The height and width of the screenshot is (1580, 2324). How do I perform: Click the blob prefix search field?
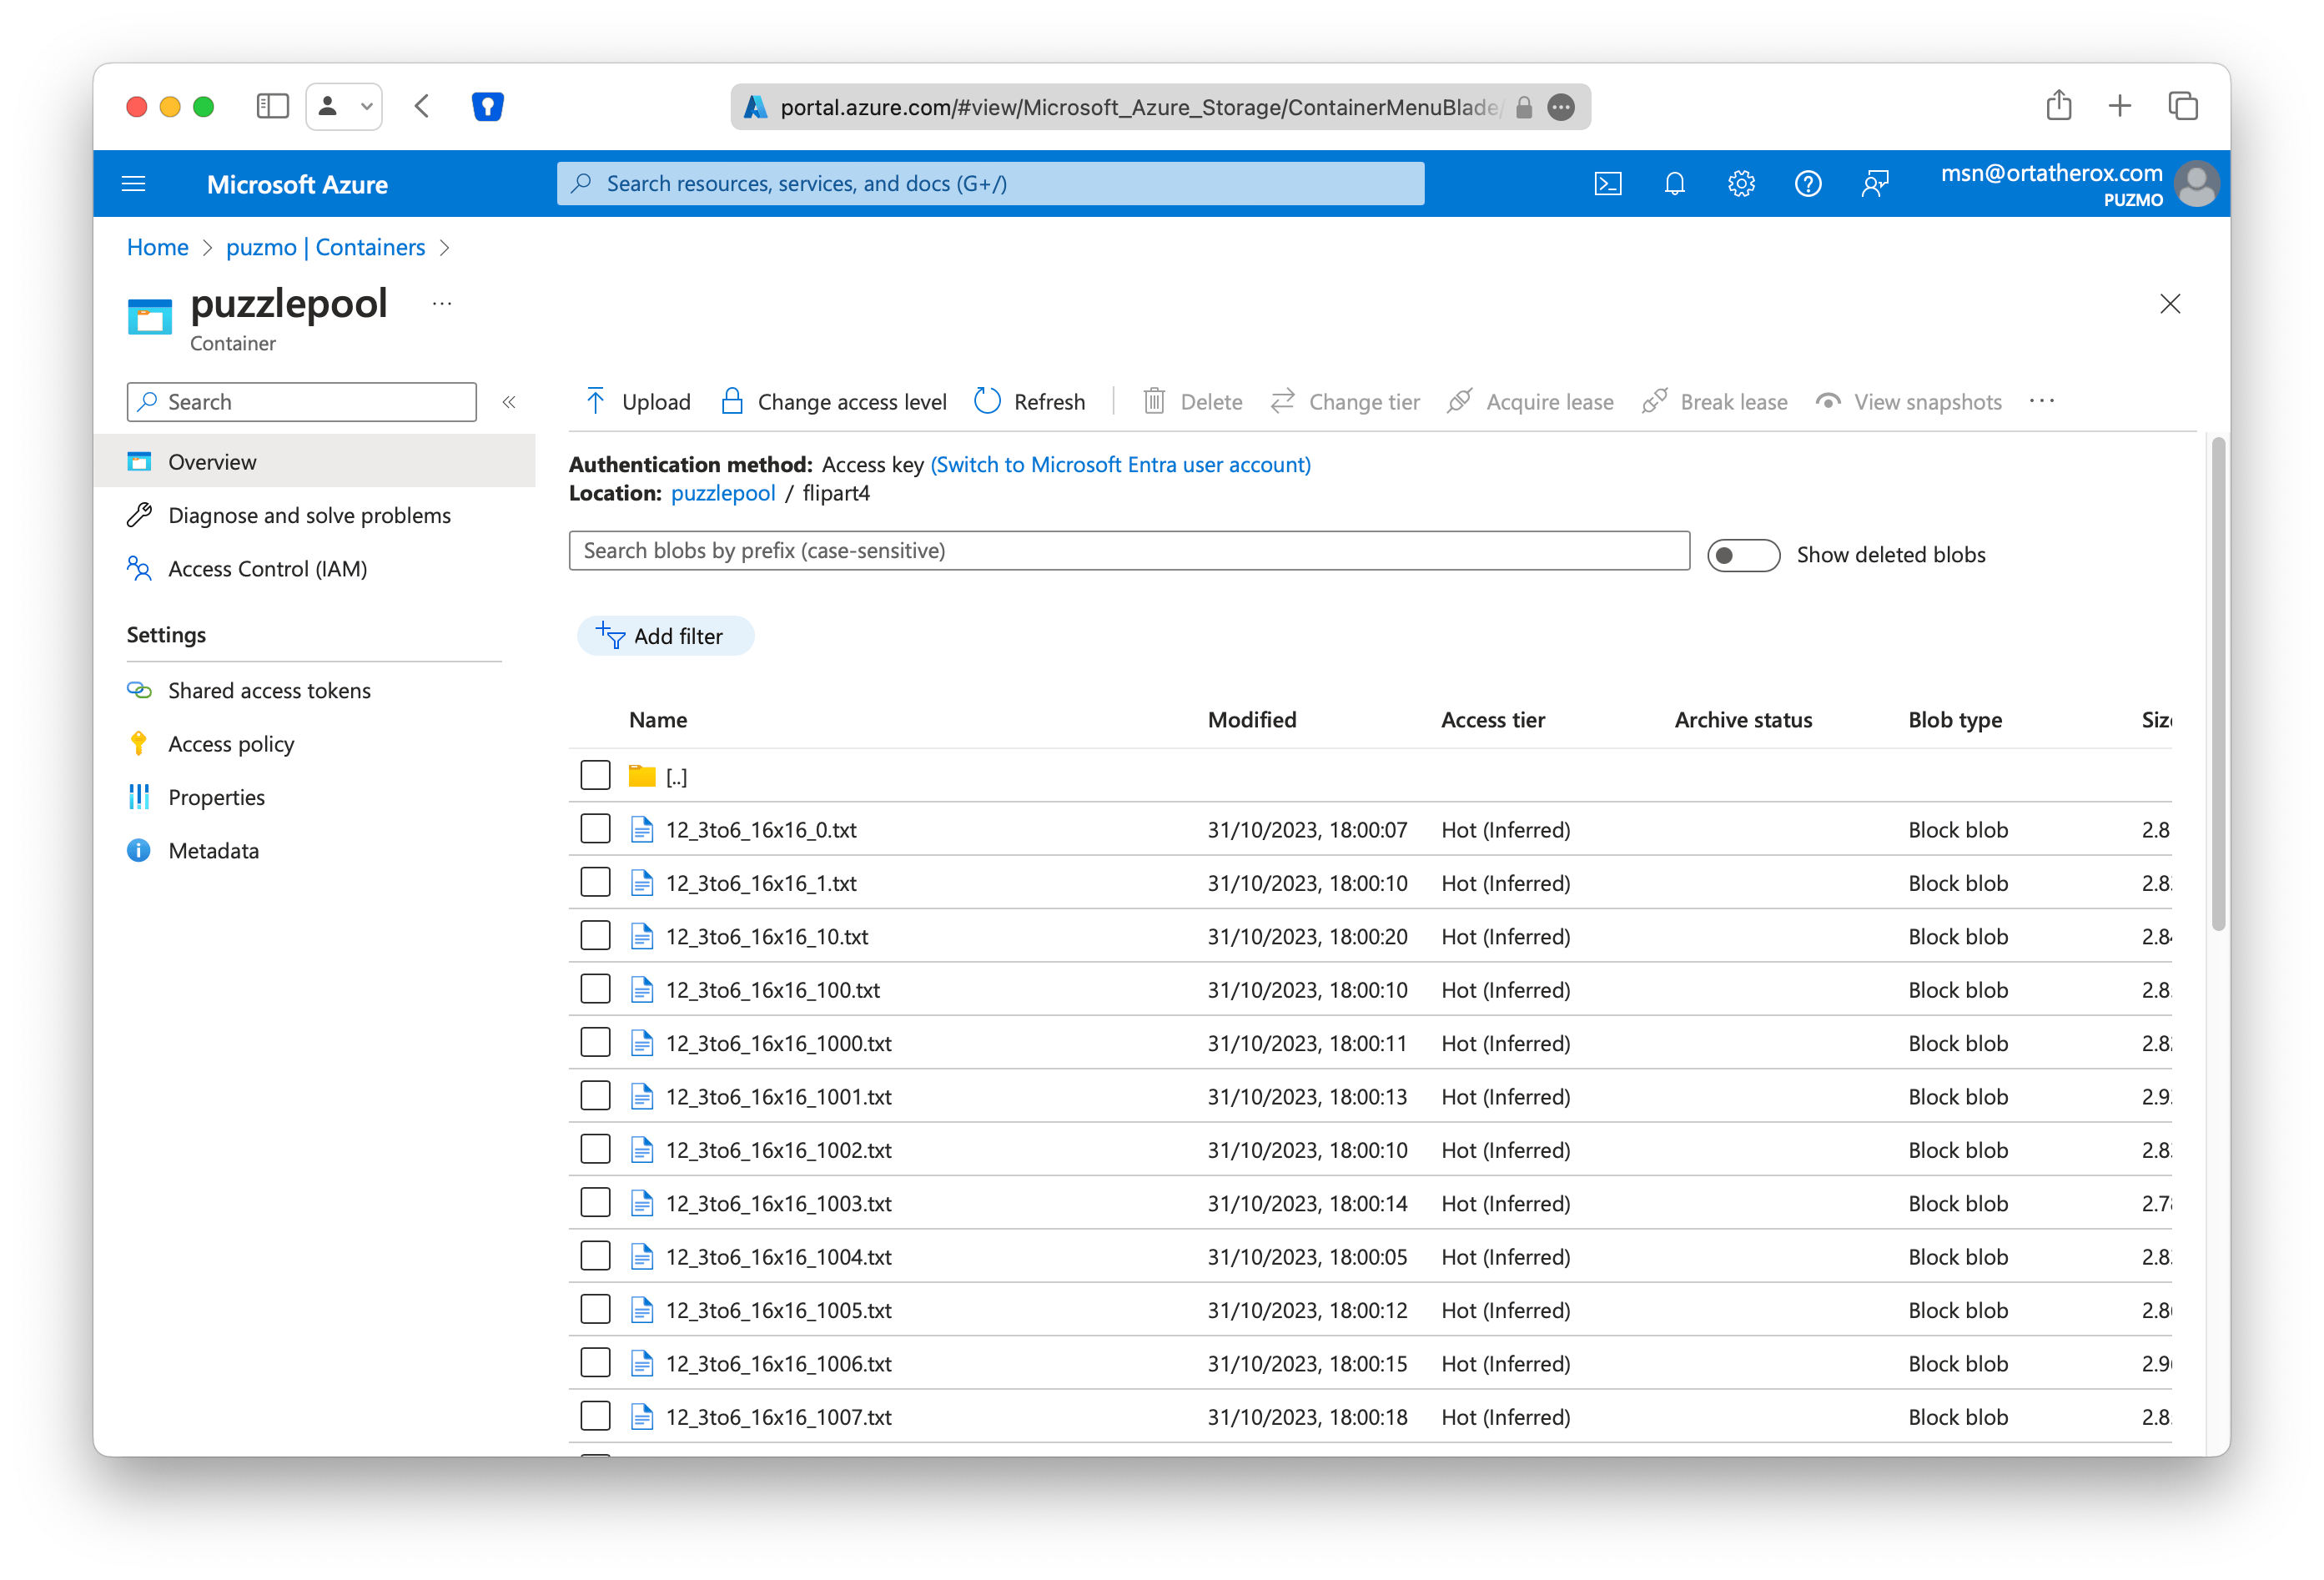1128,551
